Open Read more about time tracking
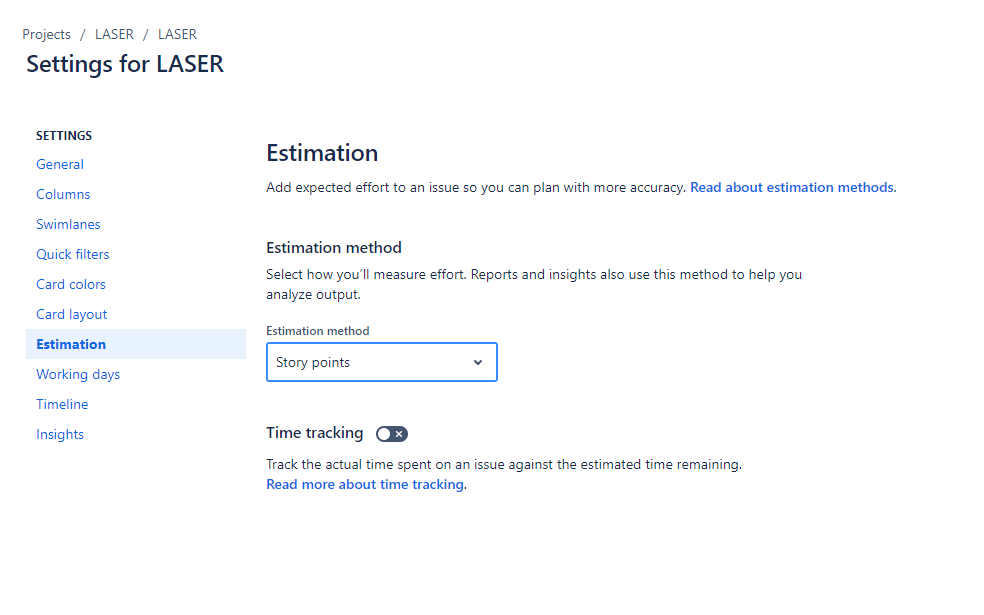Image resolution: width=984 pixels, height=615 pixels. point(364,484)
